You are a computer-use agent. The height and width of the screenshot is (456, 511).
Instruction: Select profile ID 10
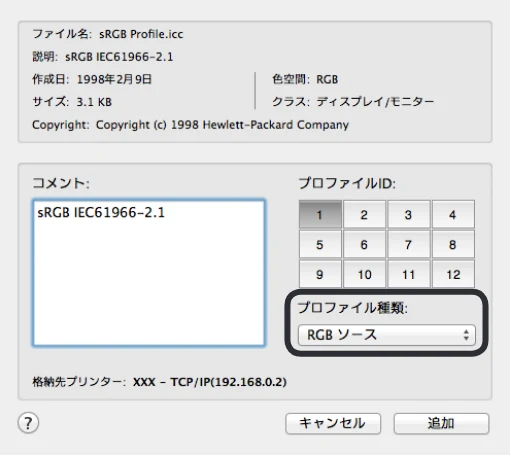coord(364,274)
